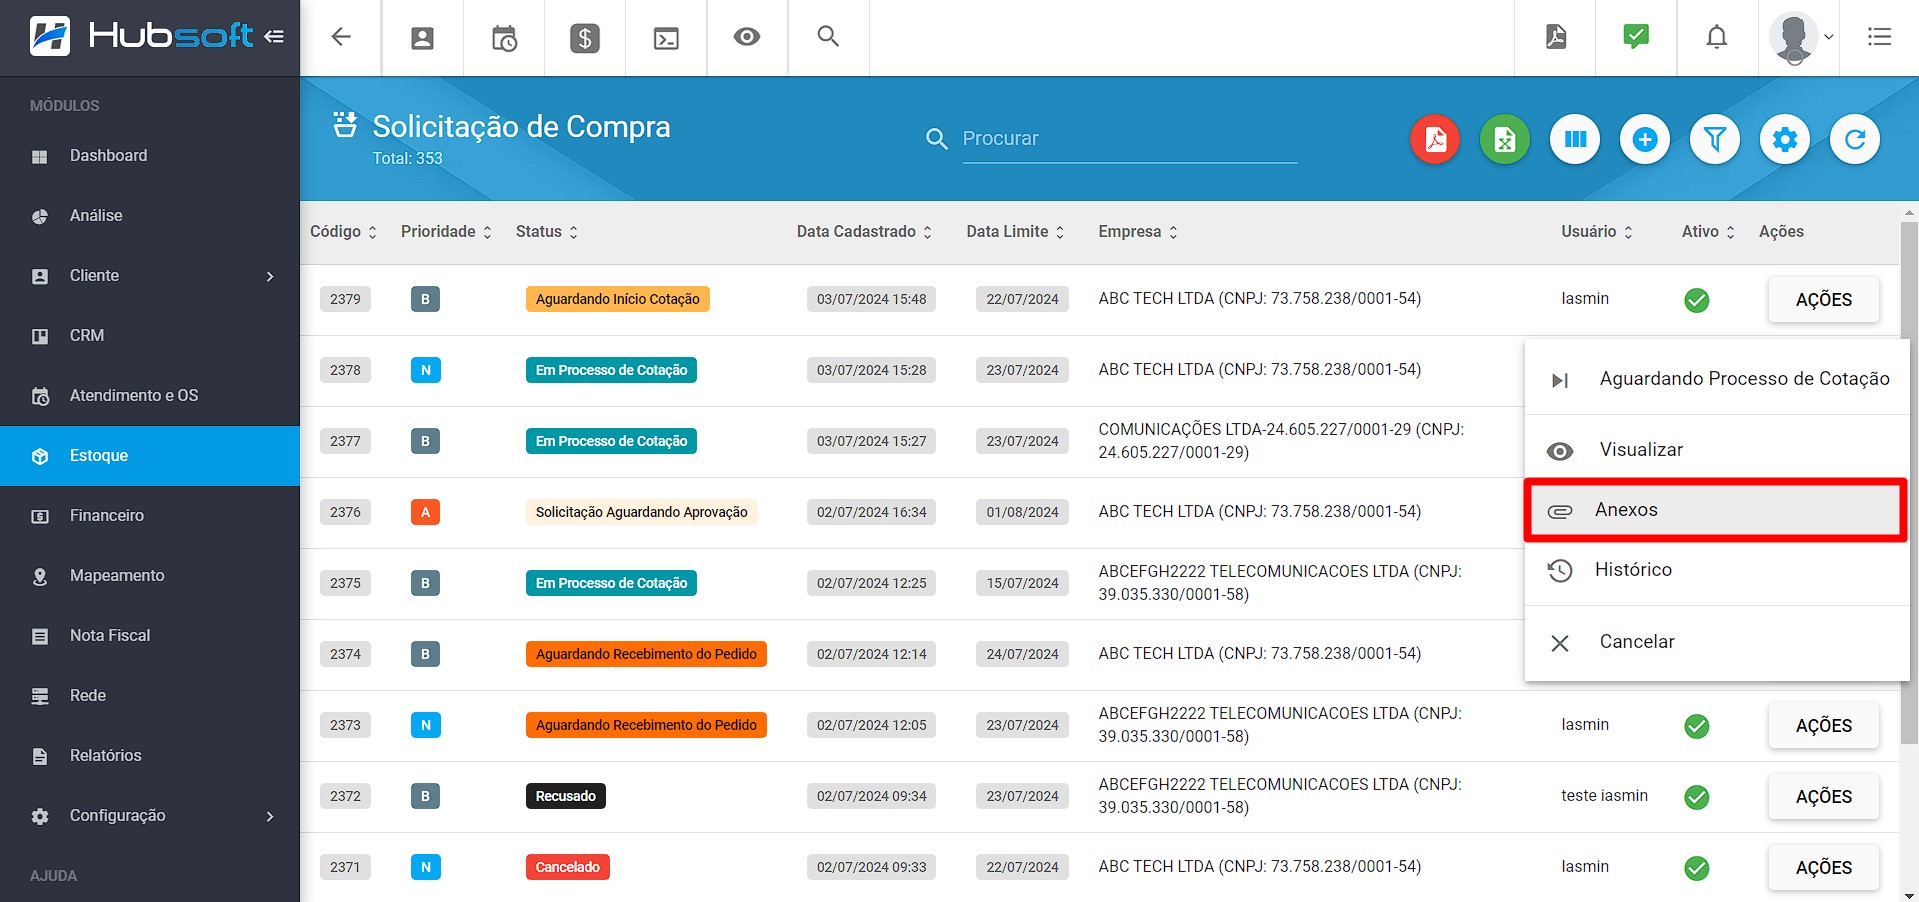The height and width of the screenshot is (902, 1919).
Task: Open the filter funnel button
Action: pos(1715,139)
